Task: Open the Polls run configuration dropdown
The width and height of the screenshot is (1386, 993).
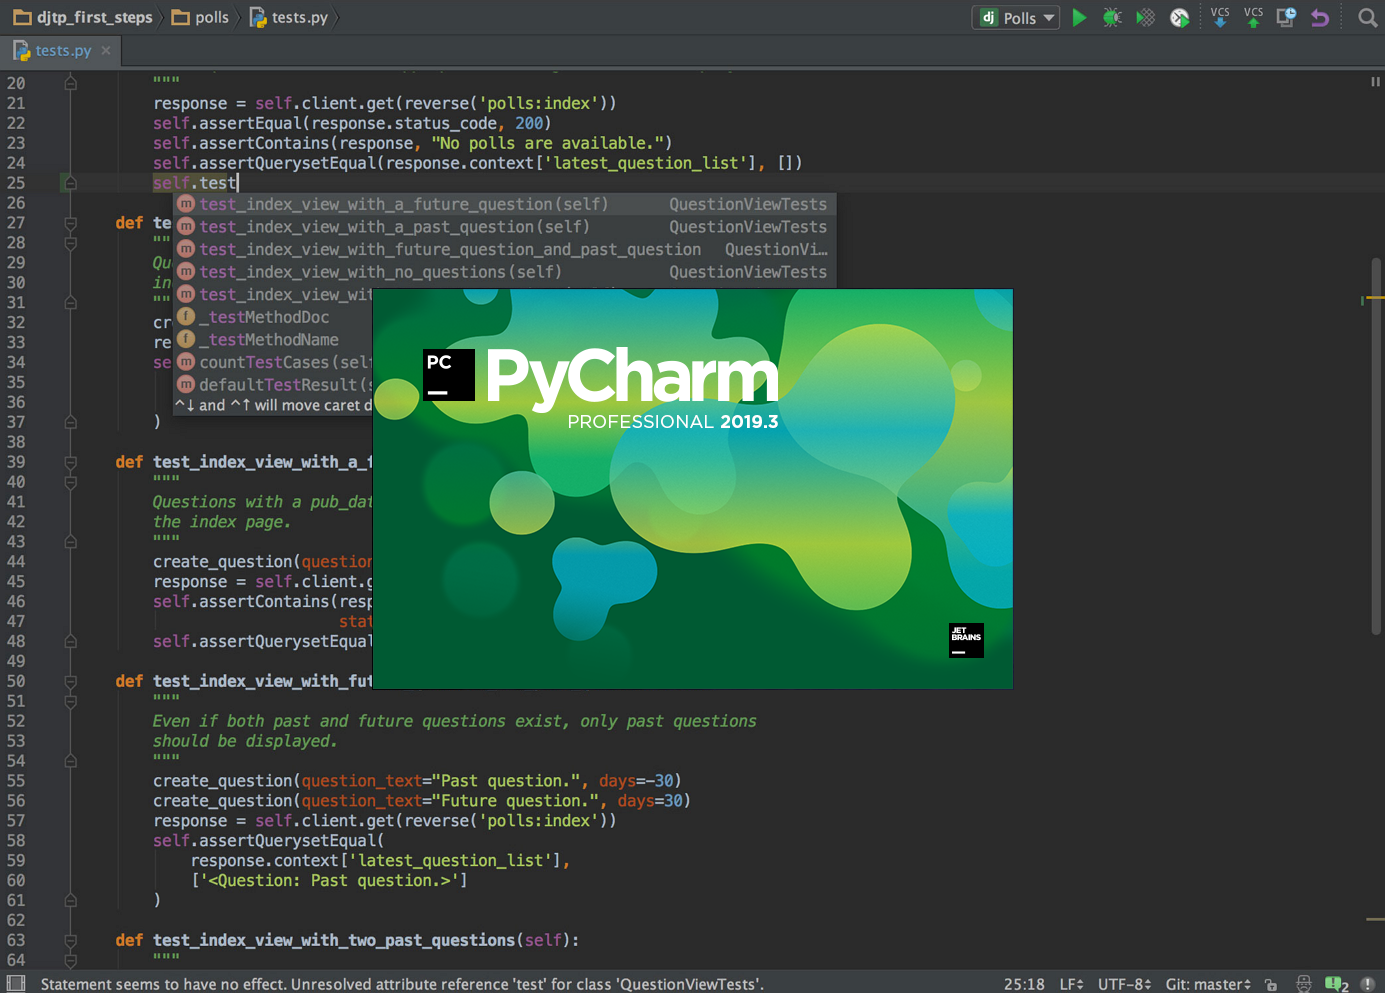Action: [x=1015, y=17]
